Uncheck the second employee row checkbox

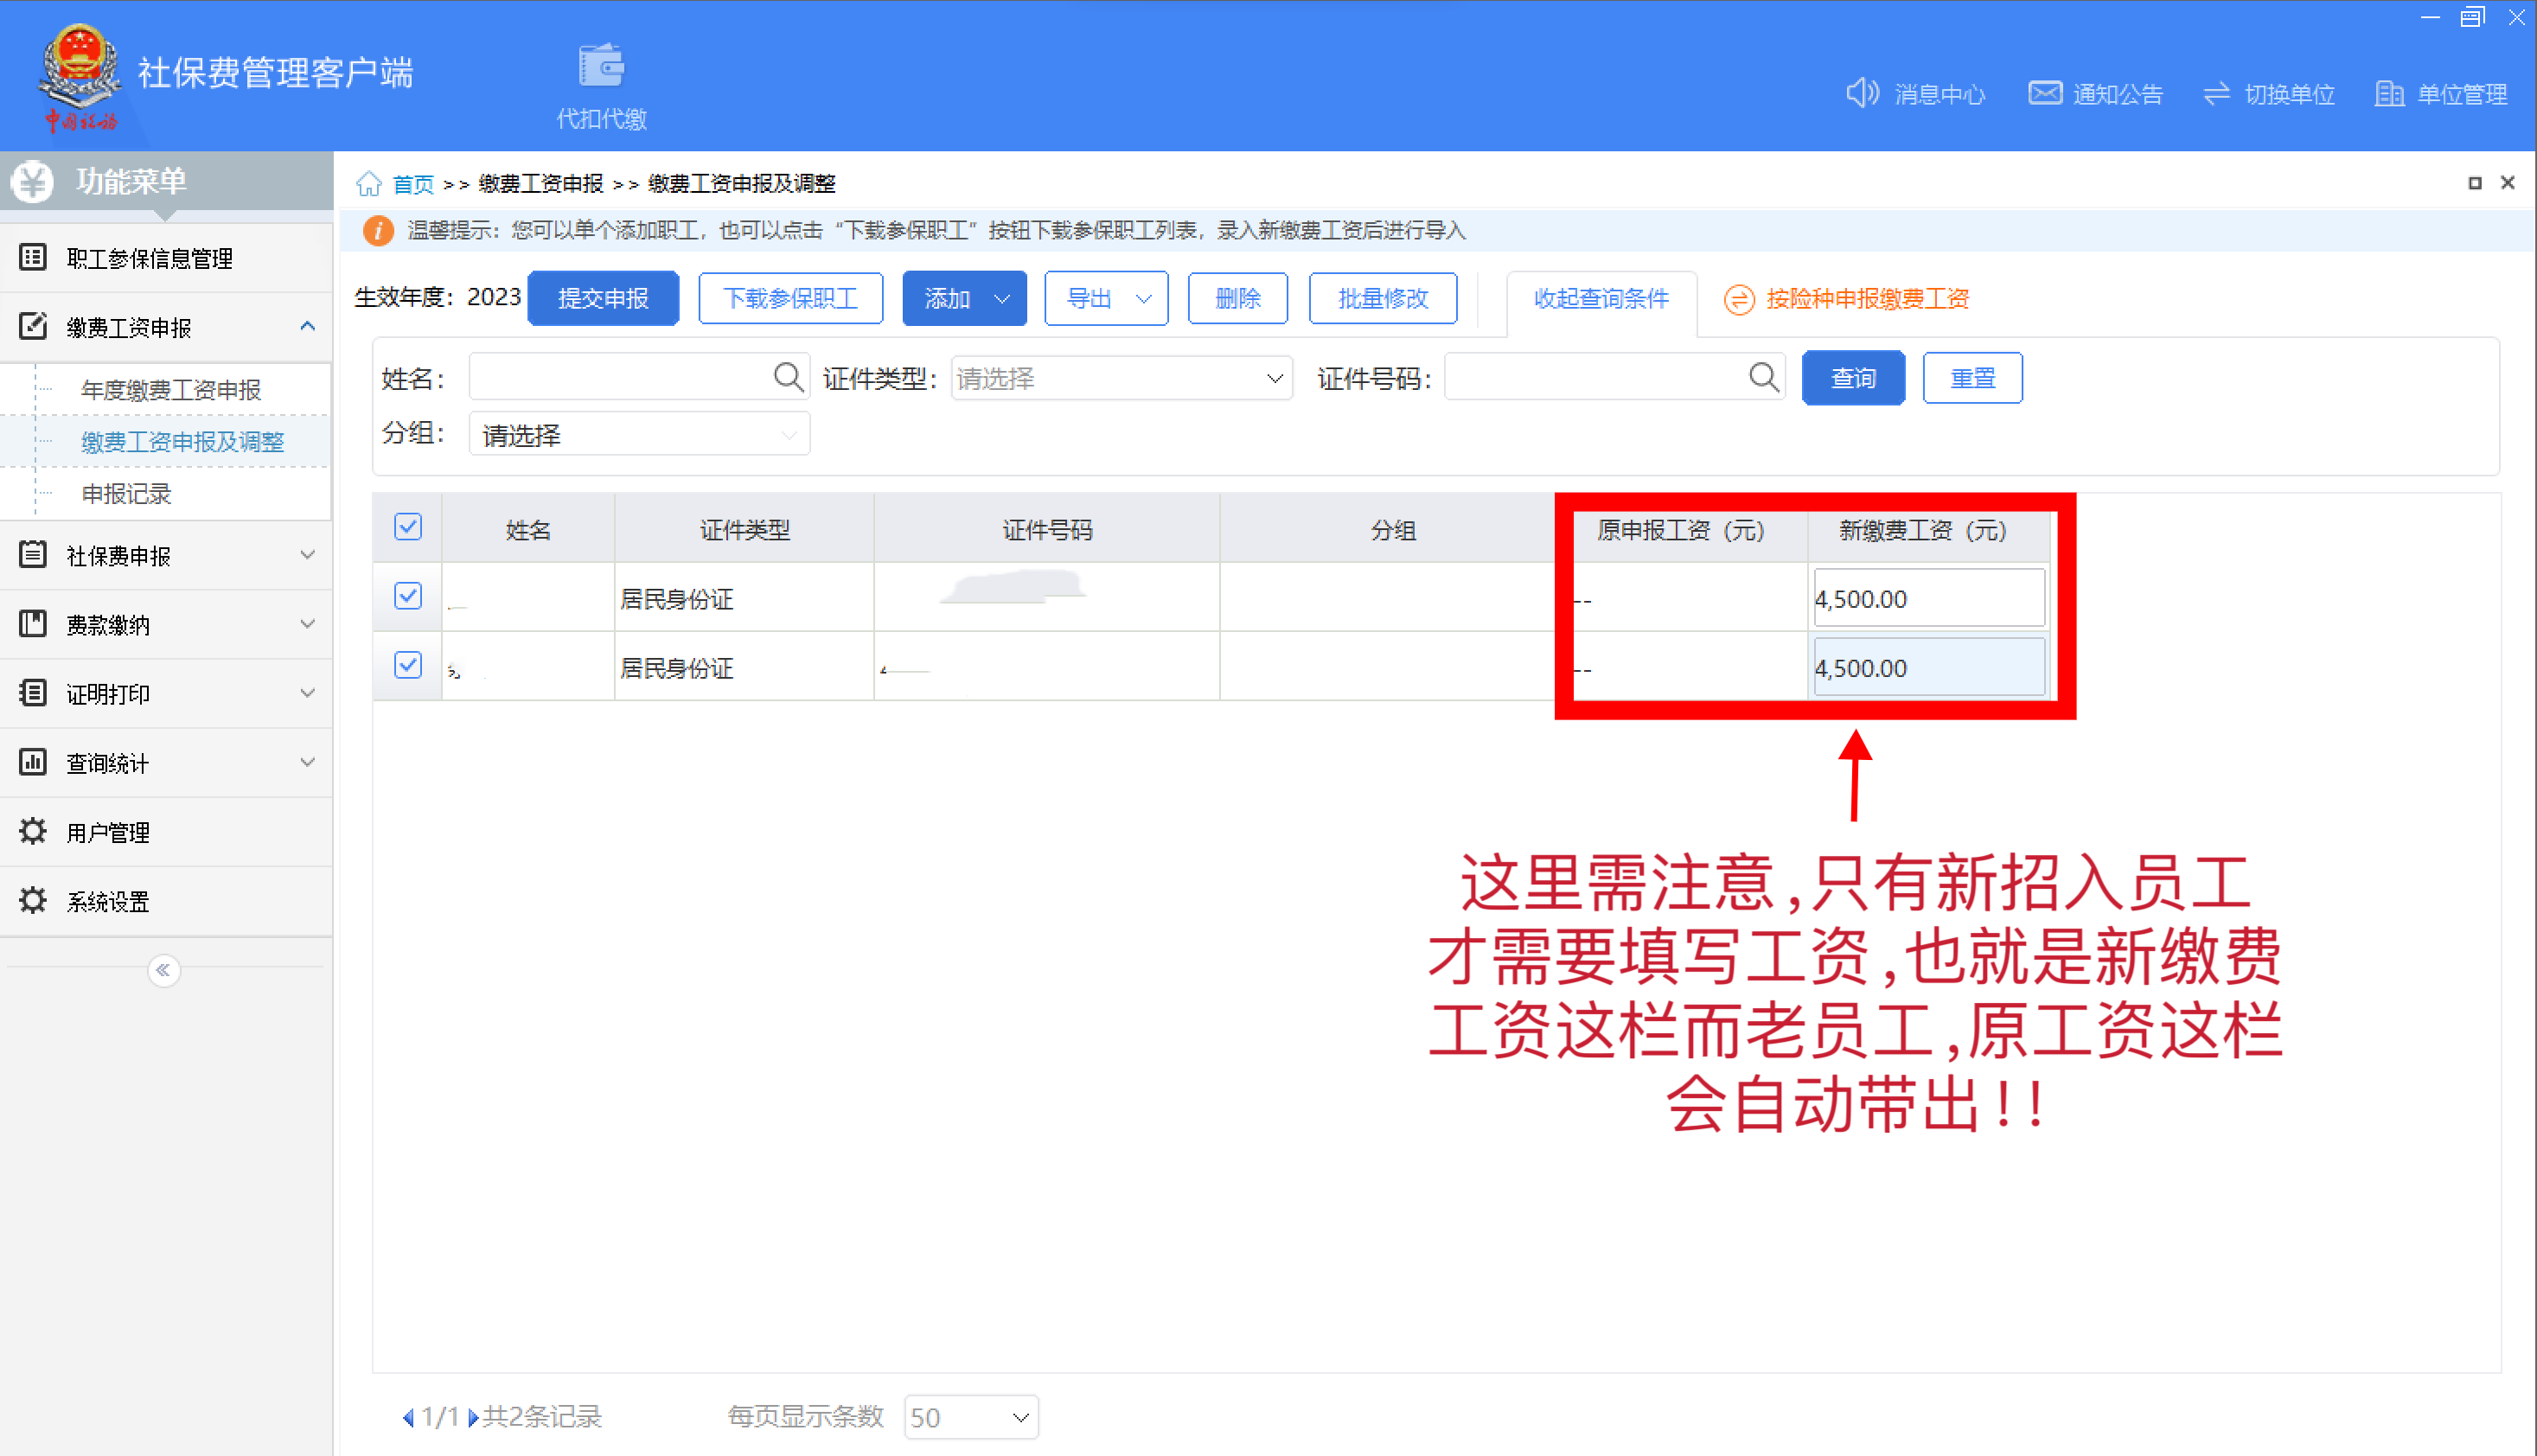pyautogui.click(x=408, y=665)
